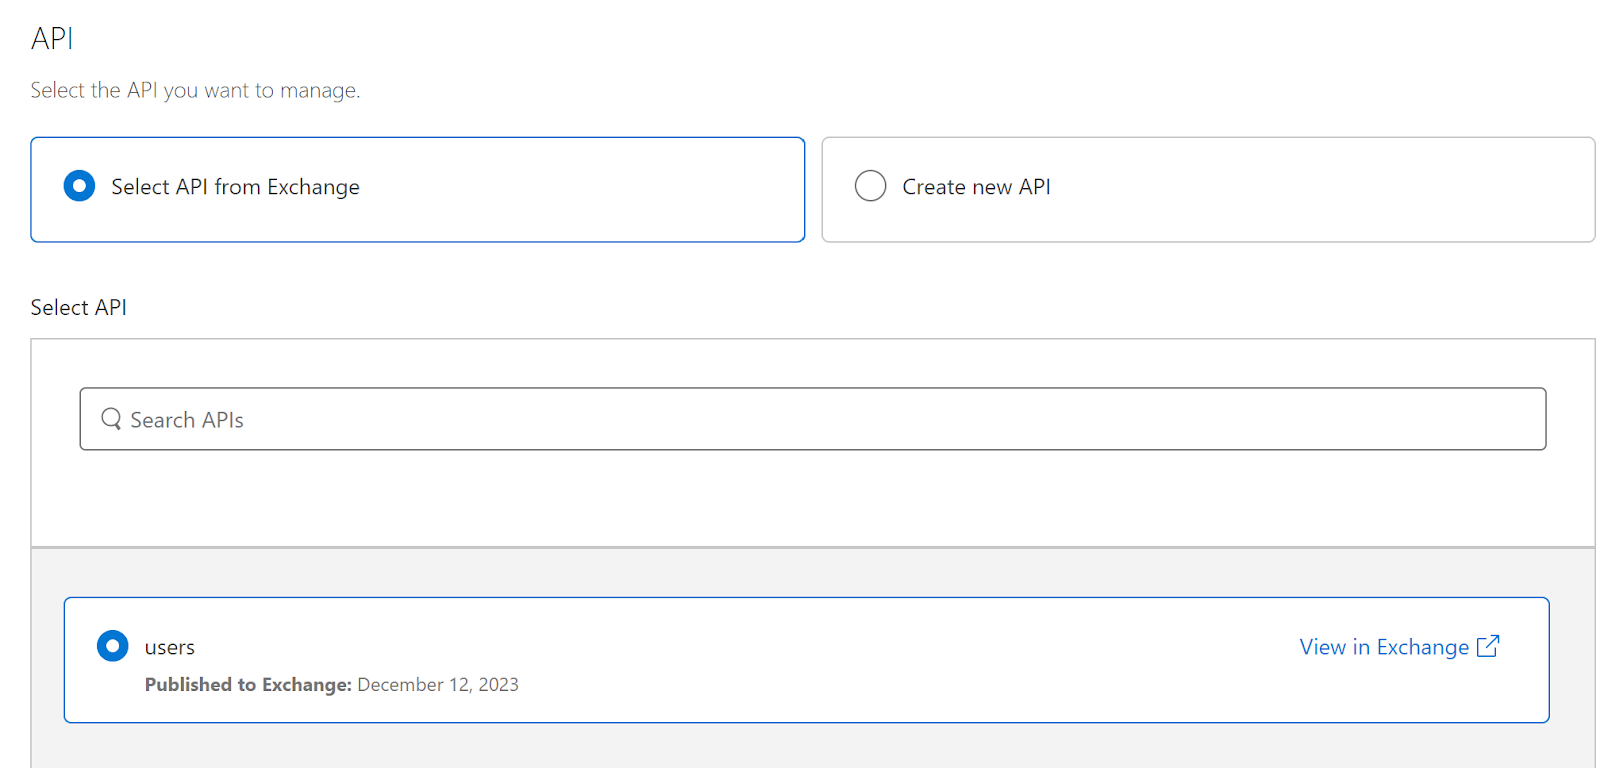This screenshot has width=1600, height=768.
Task: Focus the Search APIs input field
Action: point(813,419)
